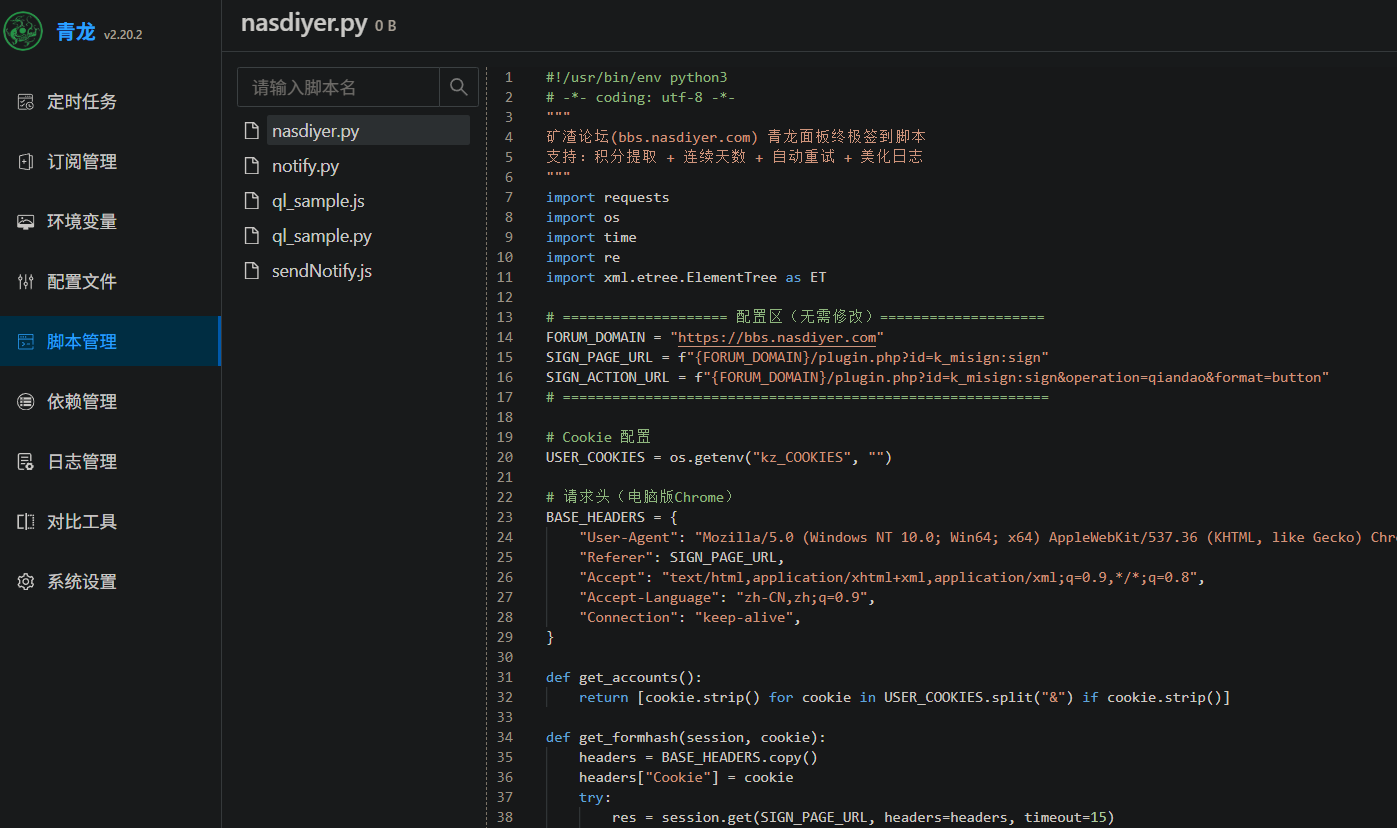Open the ql_sample.js script

[318, 201]
